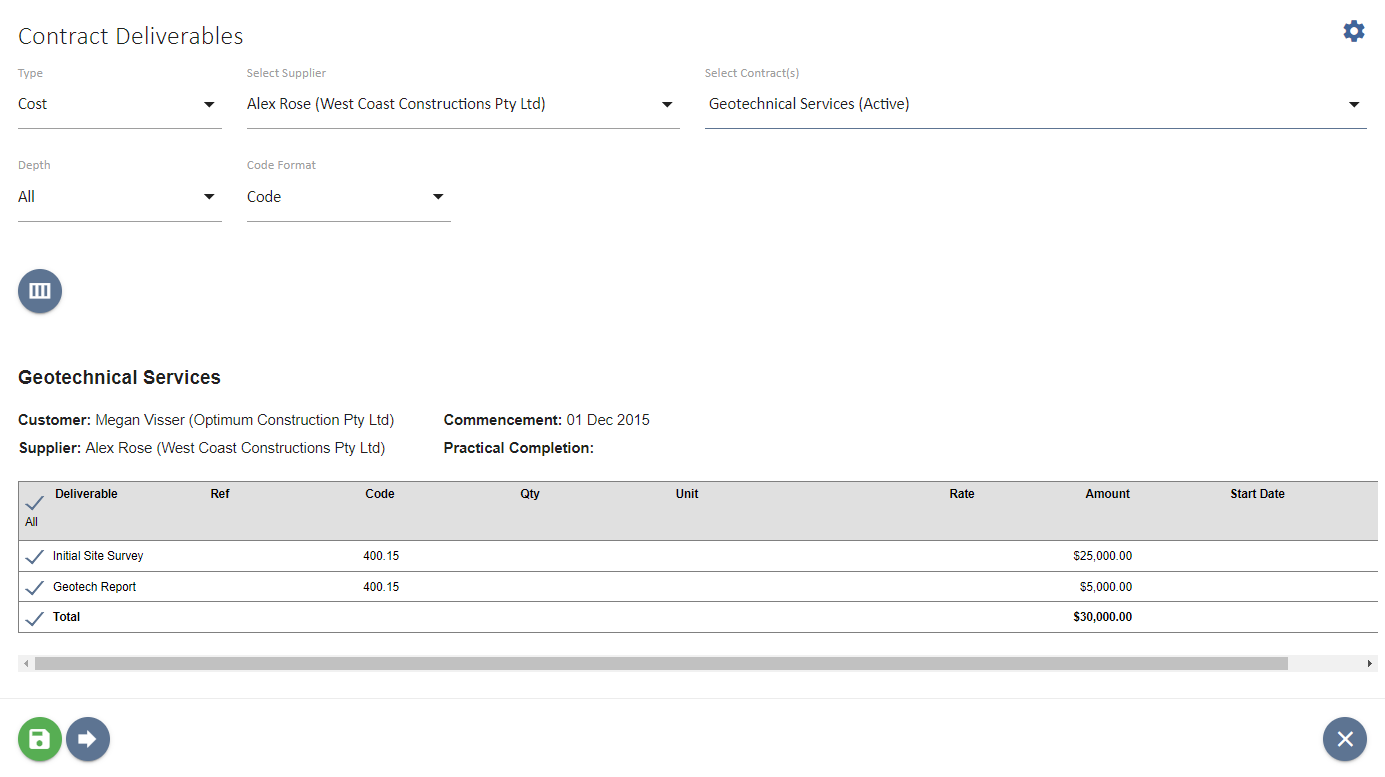Click the green save icon

pos(39,738)
